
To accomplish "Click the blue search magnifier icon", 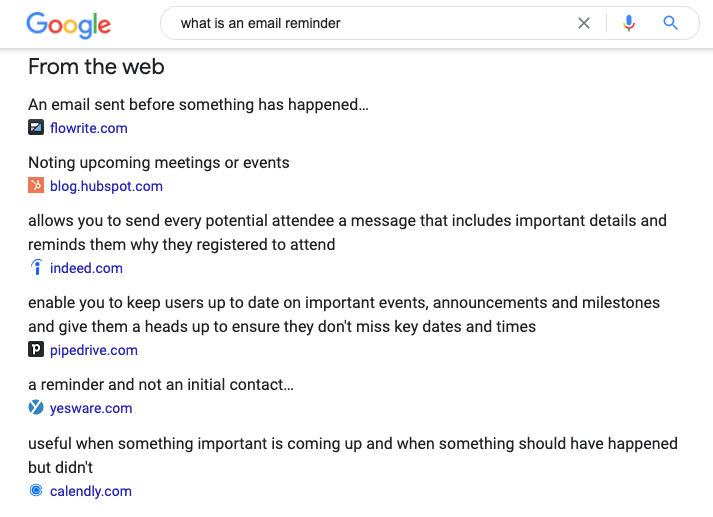I will pyautogui.click(x=671, y=23).
